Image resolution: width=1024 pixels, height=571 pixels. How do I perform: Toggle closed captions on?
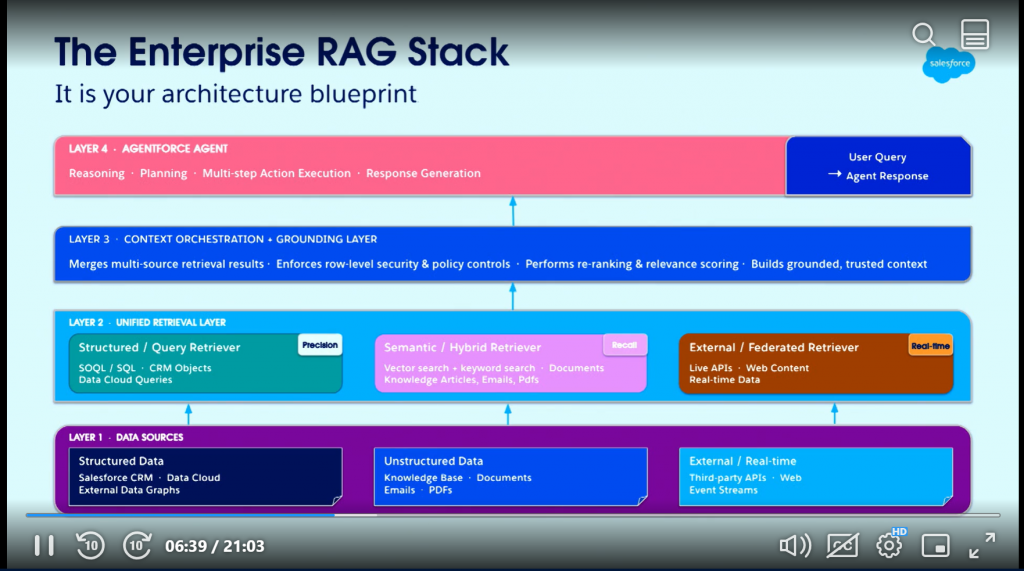click(842, 545)
